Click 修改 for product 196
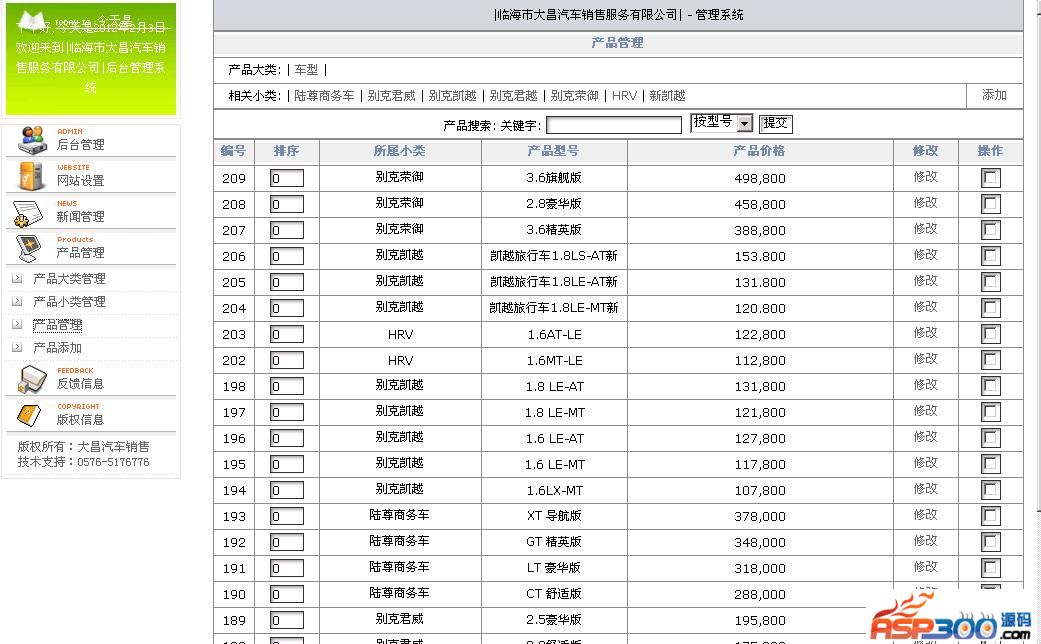This screenshot has width=1041, height=644. (925, 437)
